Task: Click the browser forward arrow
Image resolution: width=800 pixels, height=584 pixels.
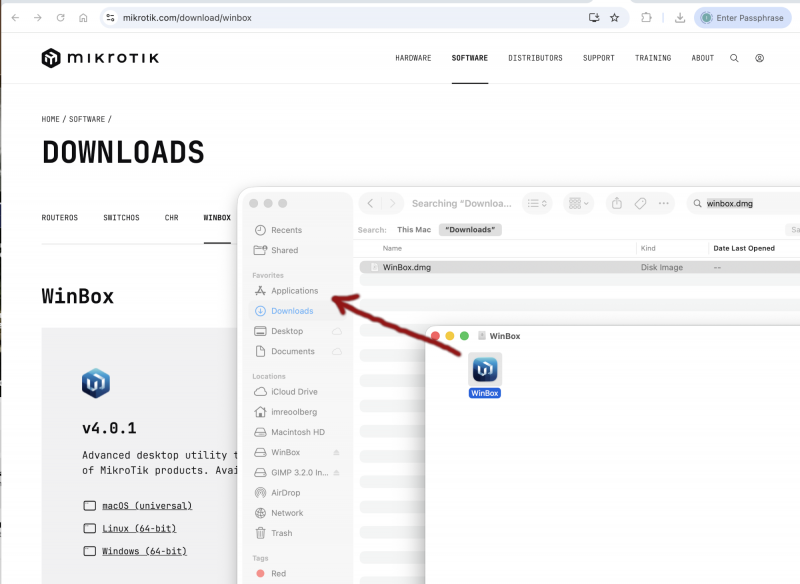Action: 38,18
